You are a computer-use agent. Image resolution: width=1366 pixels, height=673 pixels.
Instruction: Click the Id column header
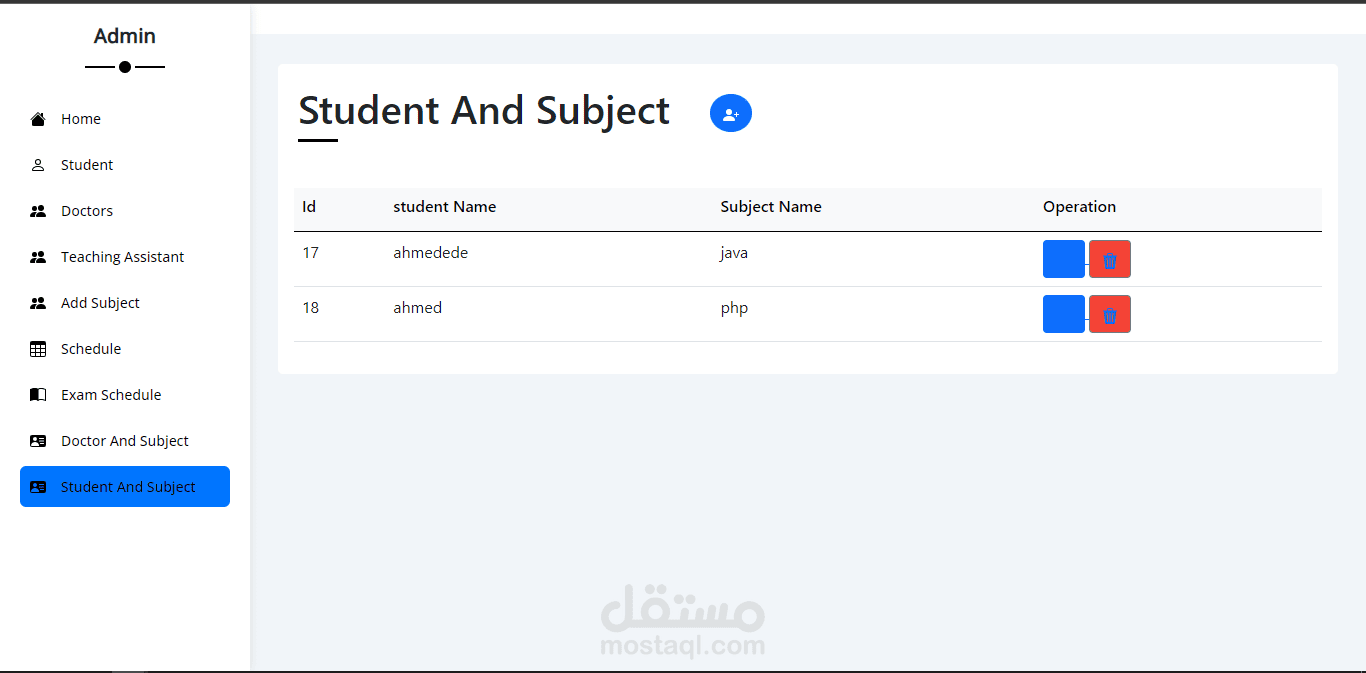pos(309,207)
